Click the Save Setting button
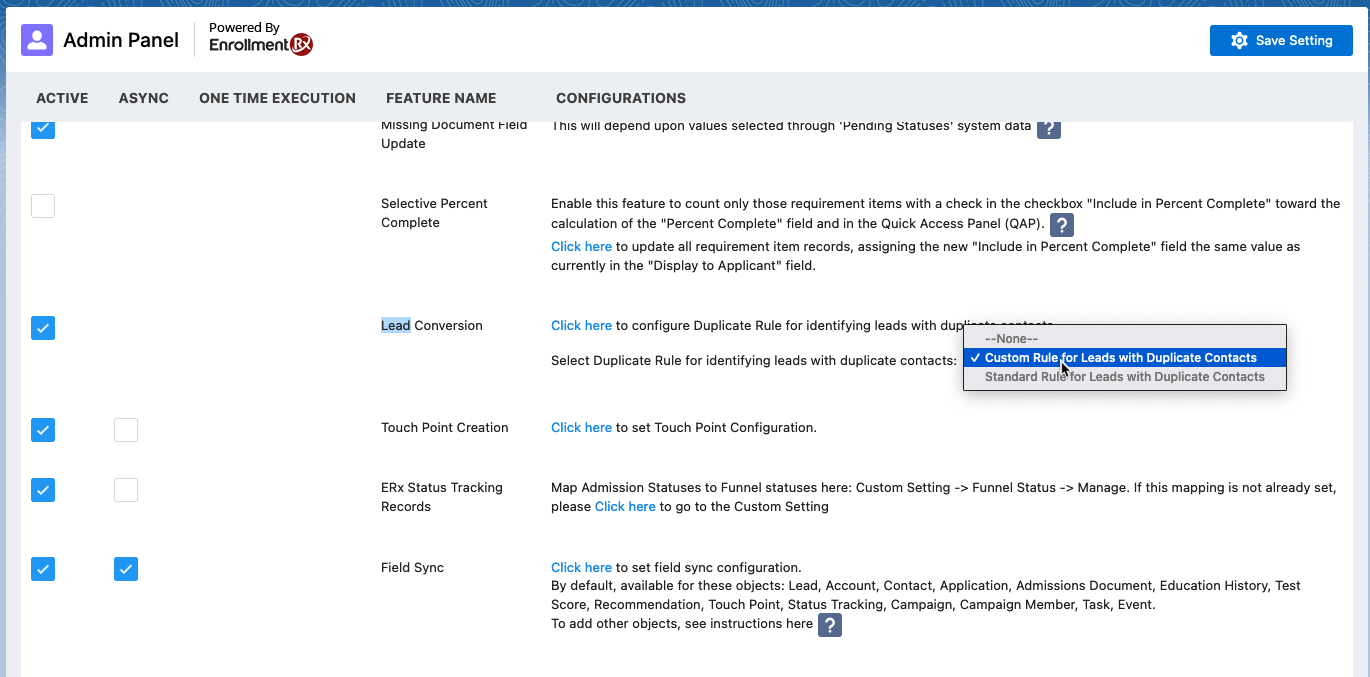Image resolution: width=1370 pixels, height=677 pixels. [1281, 41]
